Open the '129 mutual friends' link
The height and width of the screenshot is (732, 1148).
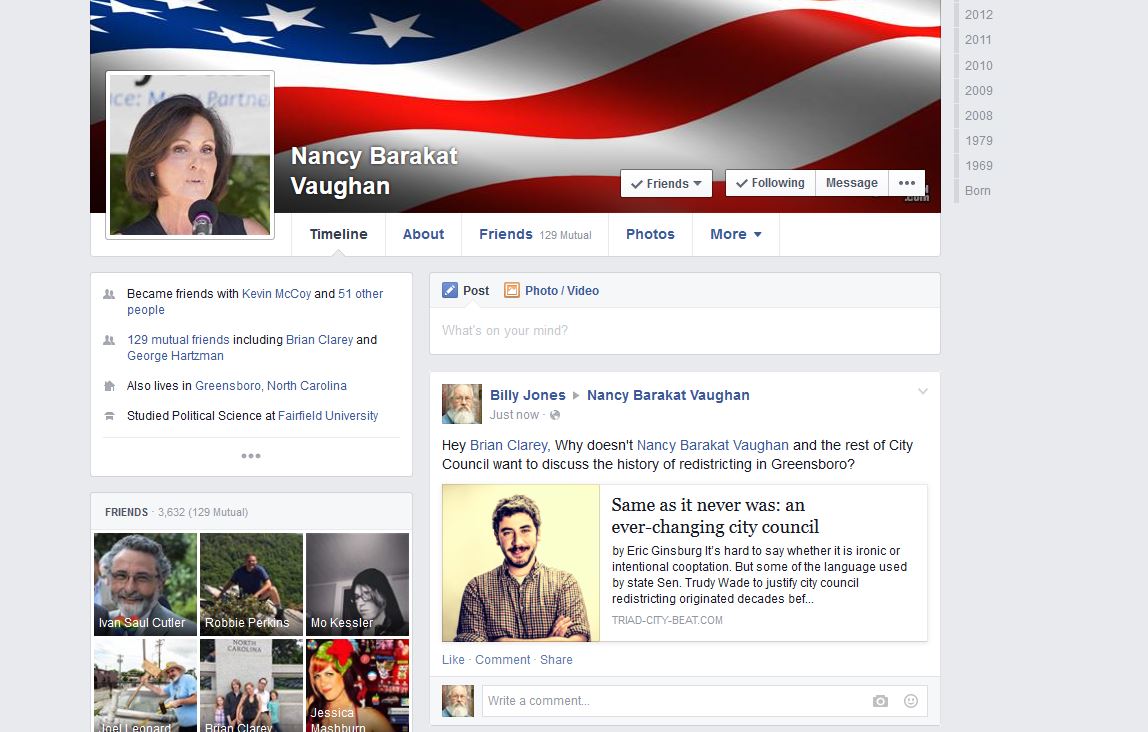point(178,340)
